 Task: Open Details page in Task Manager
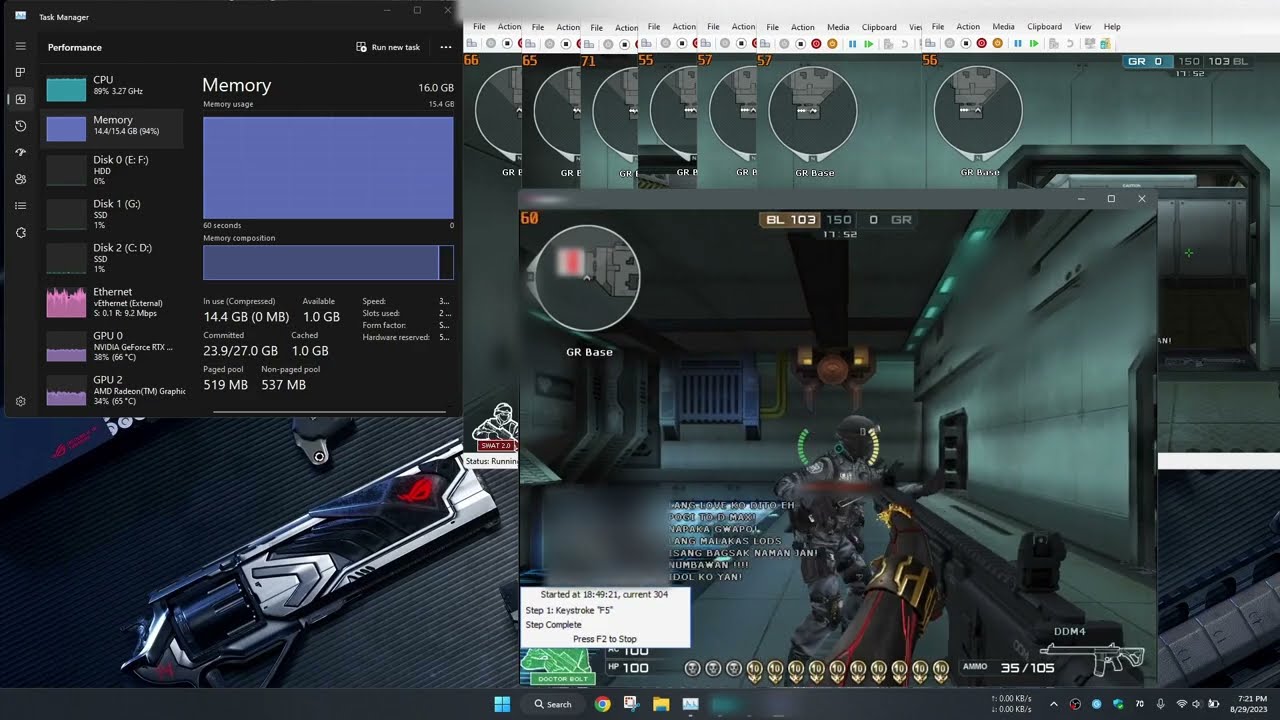(x=21, y=206)
